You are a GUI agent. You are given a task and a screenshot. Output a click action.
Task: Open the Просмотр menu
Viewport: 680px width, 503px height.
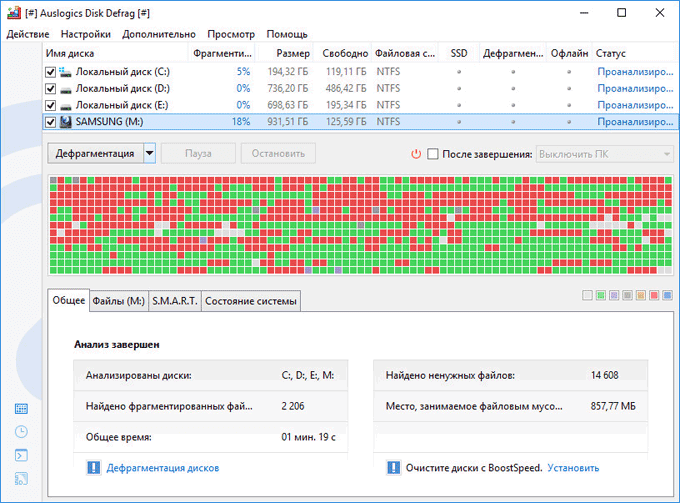tap(231, 34)
